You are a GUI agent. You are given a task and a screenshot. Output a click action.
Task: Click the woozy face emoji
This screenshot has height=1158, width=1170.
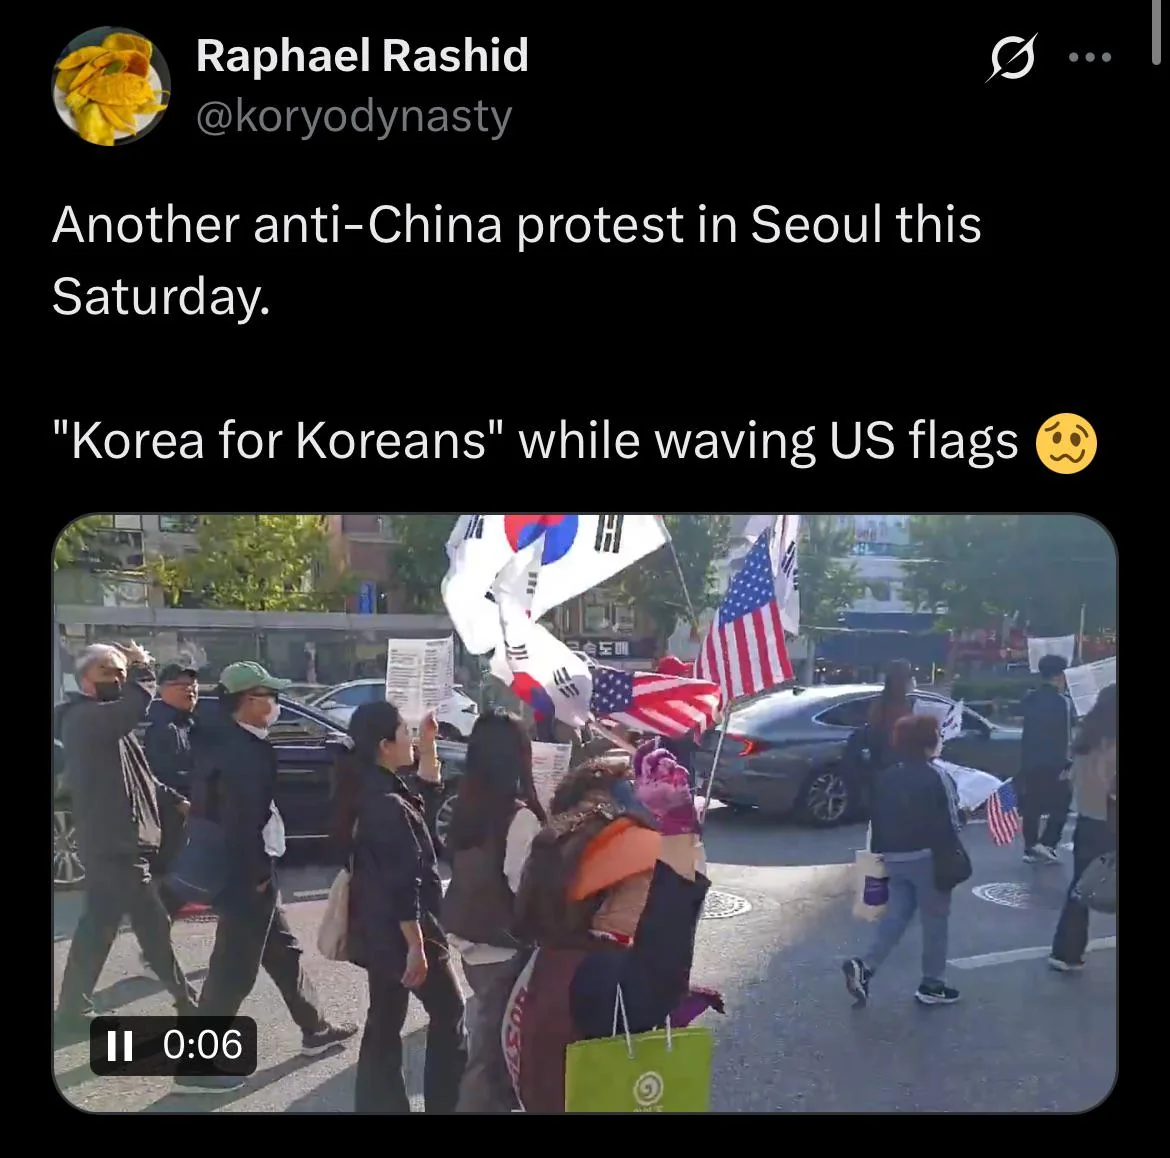tap(1066, 443)
